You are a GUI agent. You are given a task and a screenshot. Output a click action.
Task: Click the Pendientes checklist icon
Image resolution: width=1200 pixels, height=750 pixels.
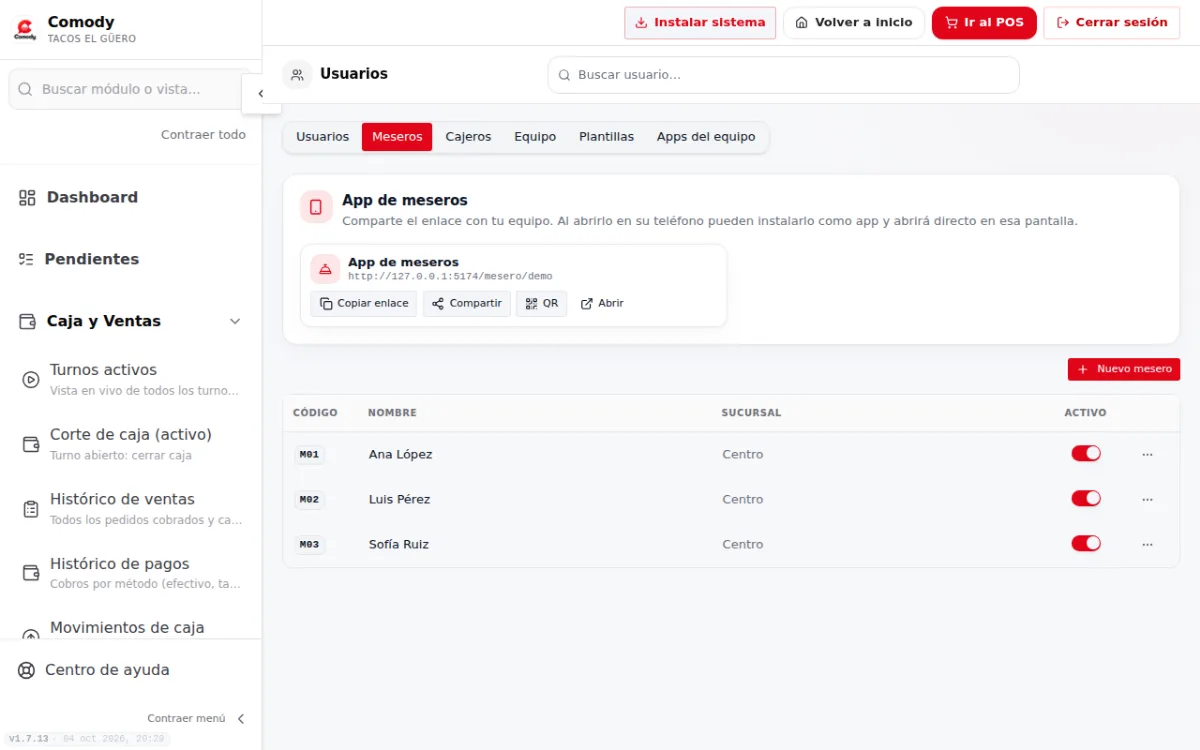click(x=26, y=259)
